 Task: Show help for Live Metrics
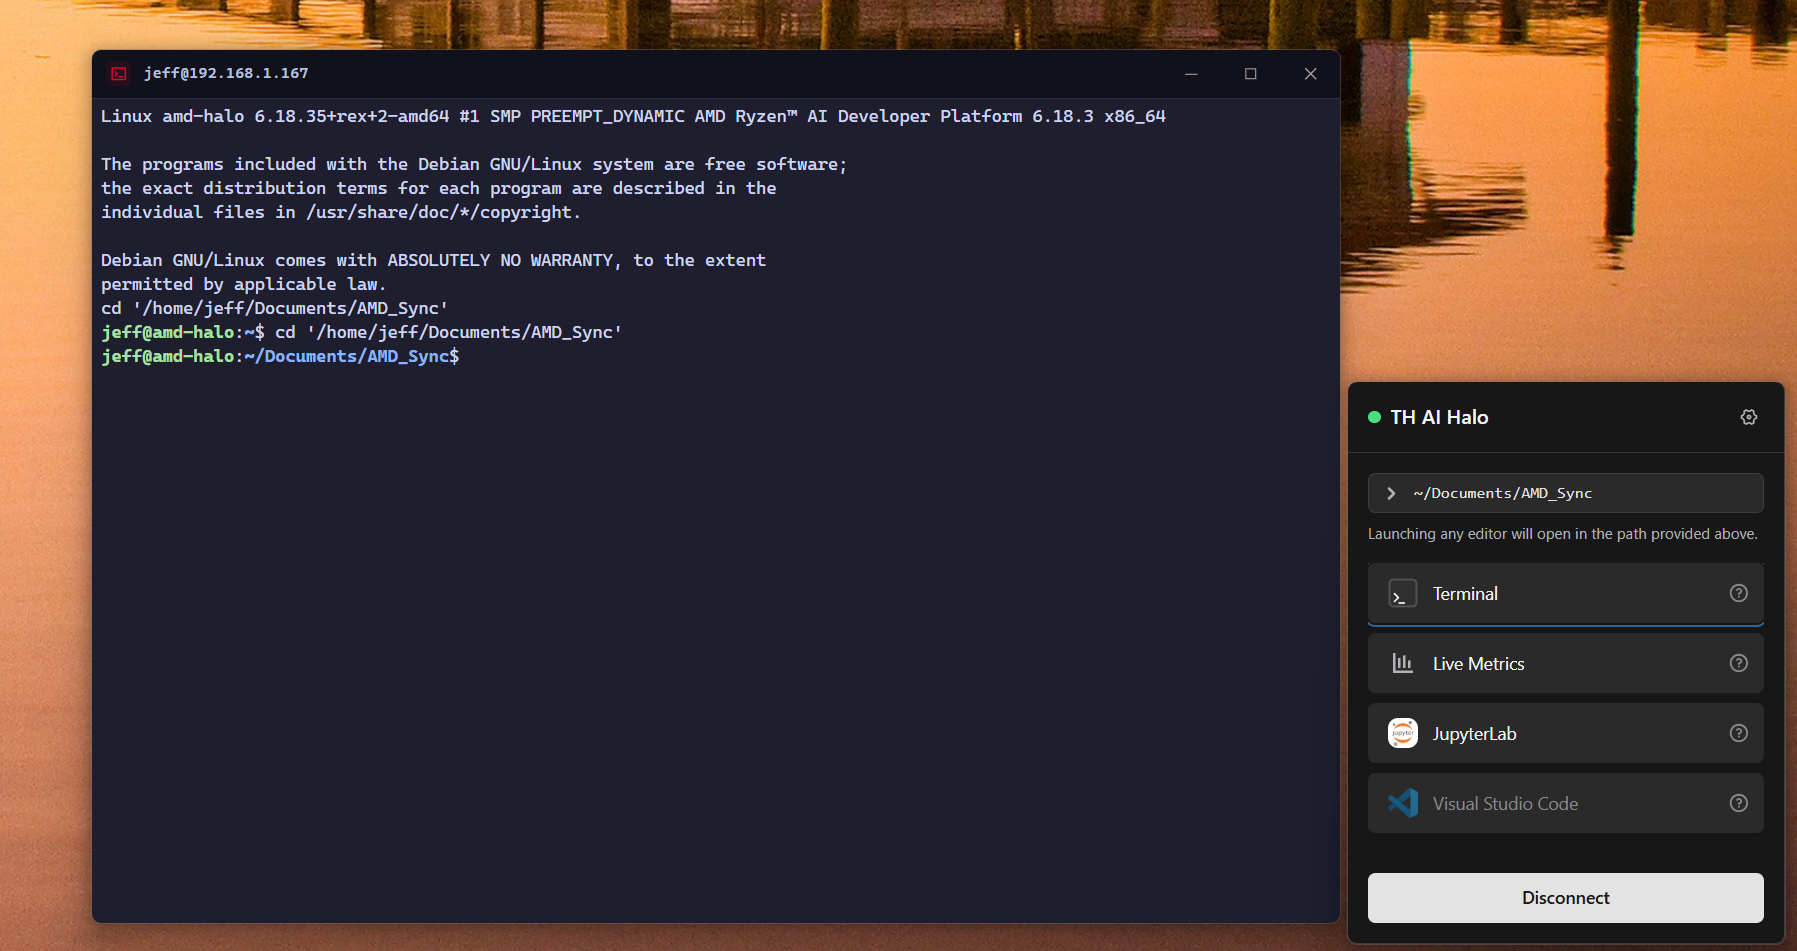click(1739, 663)
